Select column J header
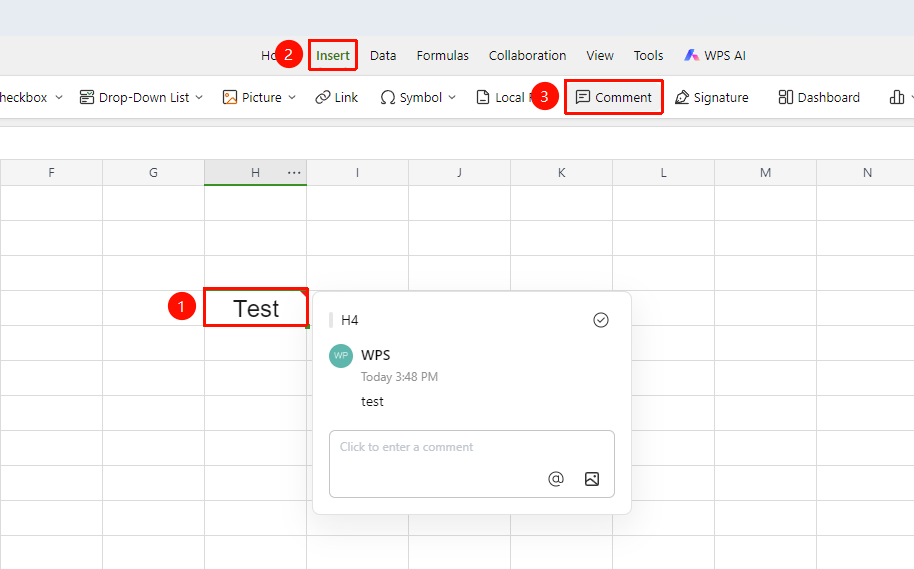This screenshot has height=569, width=914. 459,173
